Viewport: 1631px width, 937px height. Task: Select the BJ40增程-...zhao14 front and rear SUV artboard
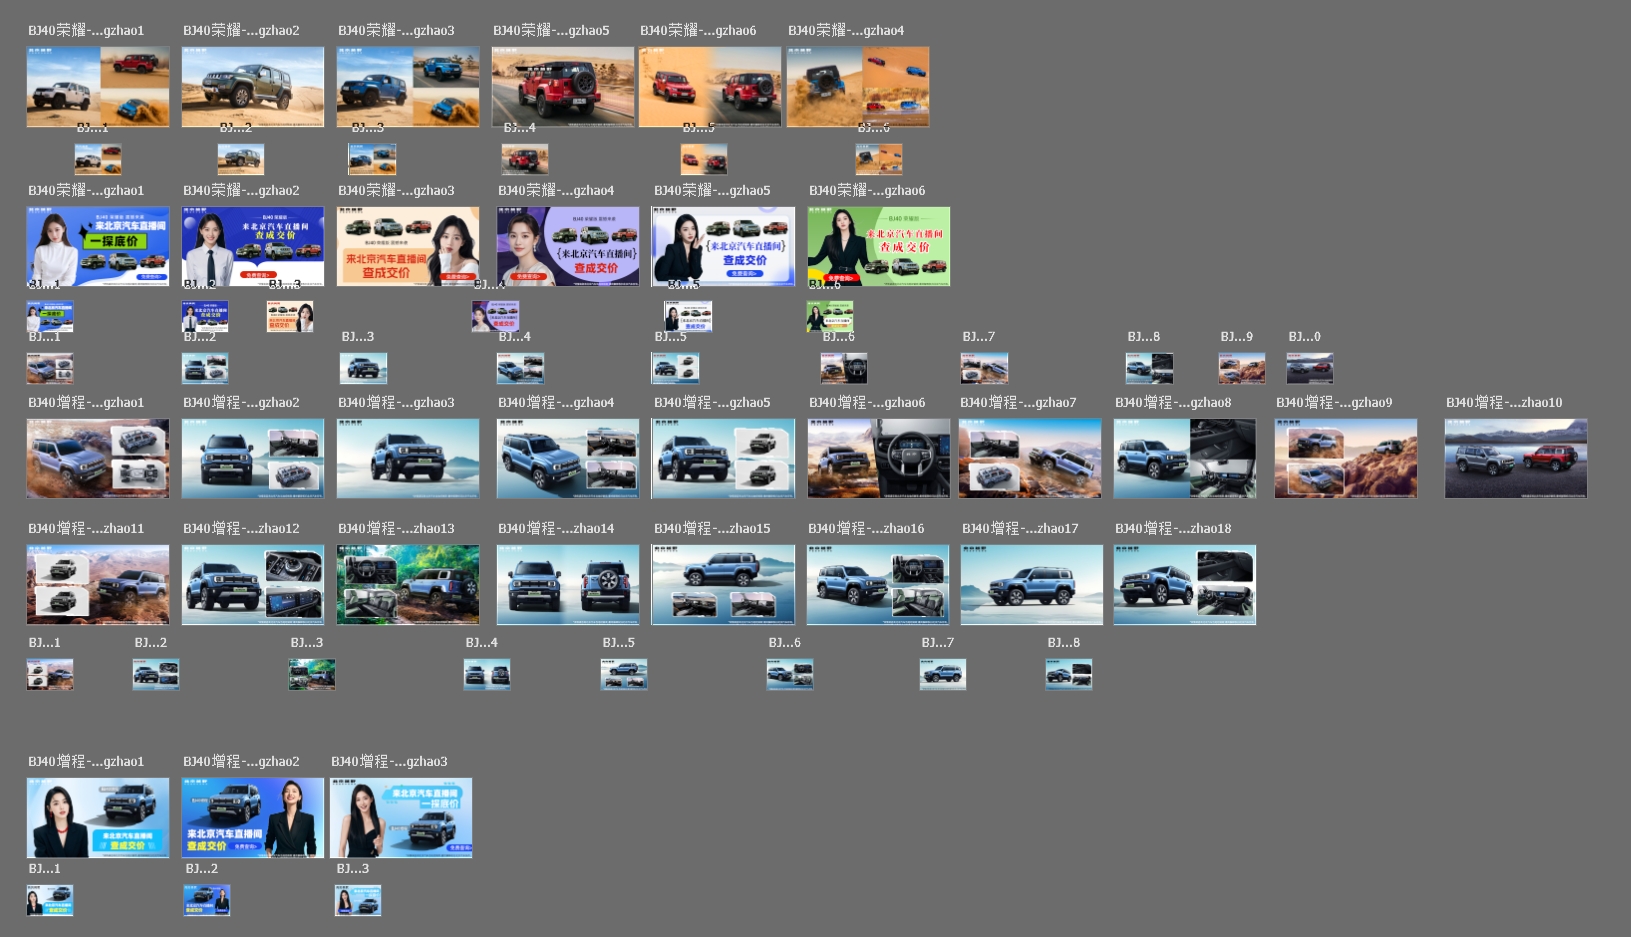tap(568, 585)
